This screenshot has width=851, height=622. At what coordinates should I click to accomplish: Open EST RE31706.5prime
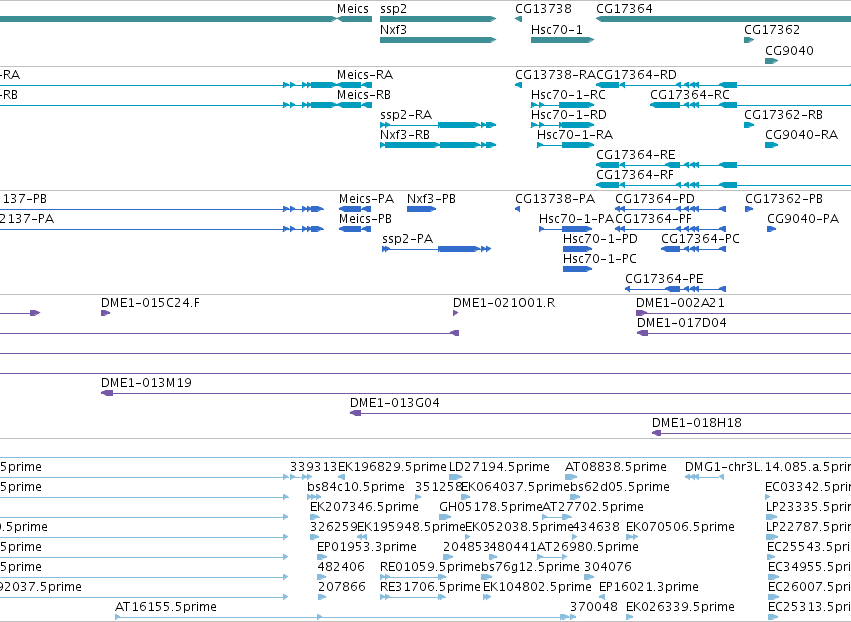[x=430, y=587]
